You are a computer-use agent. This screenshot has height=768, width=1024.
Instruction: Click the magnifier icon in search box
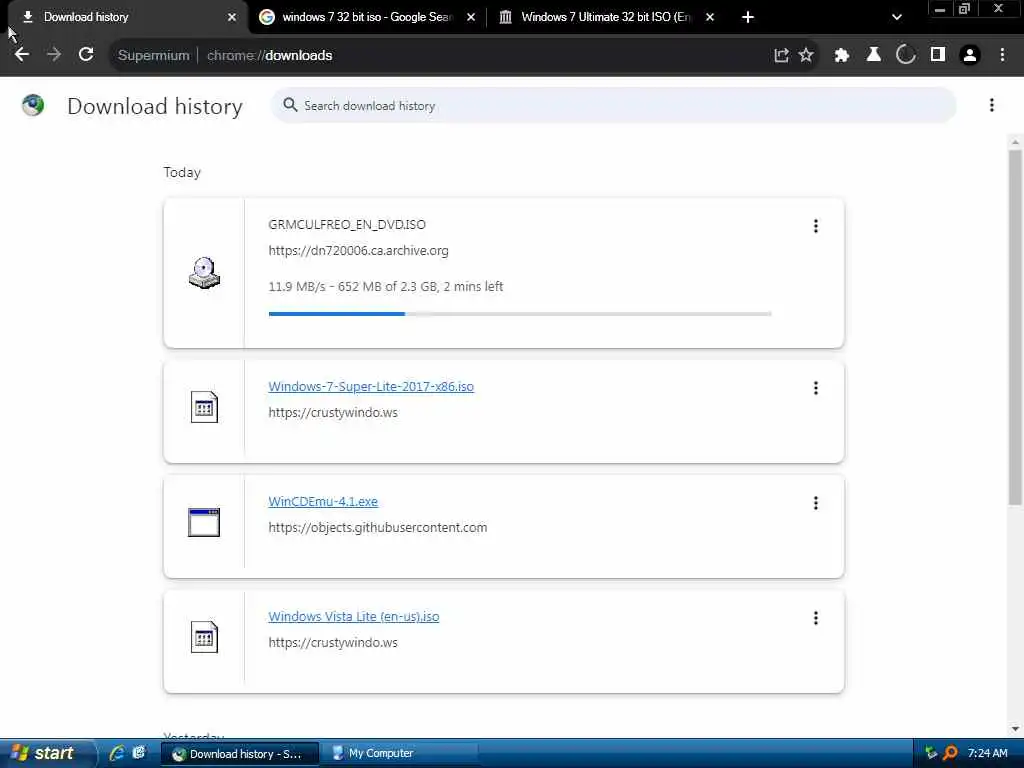pos(290,105)
